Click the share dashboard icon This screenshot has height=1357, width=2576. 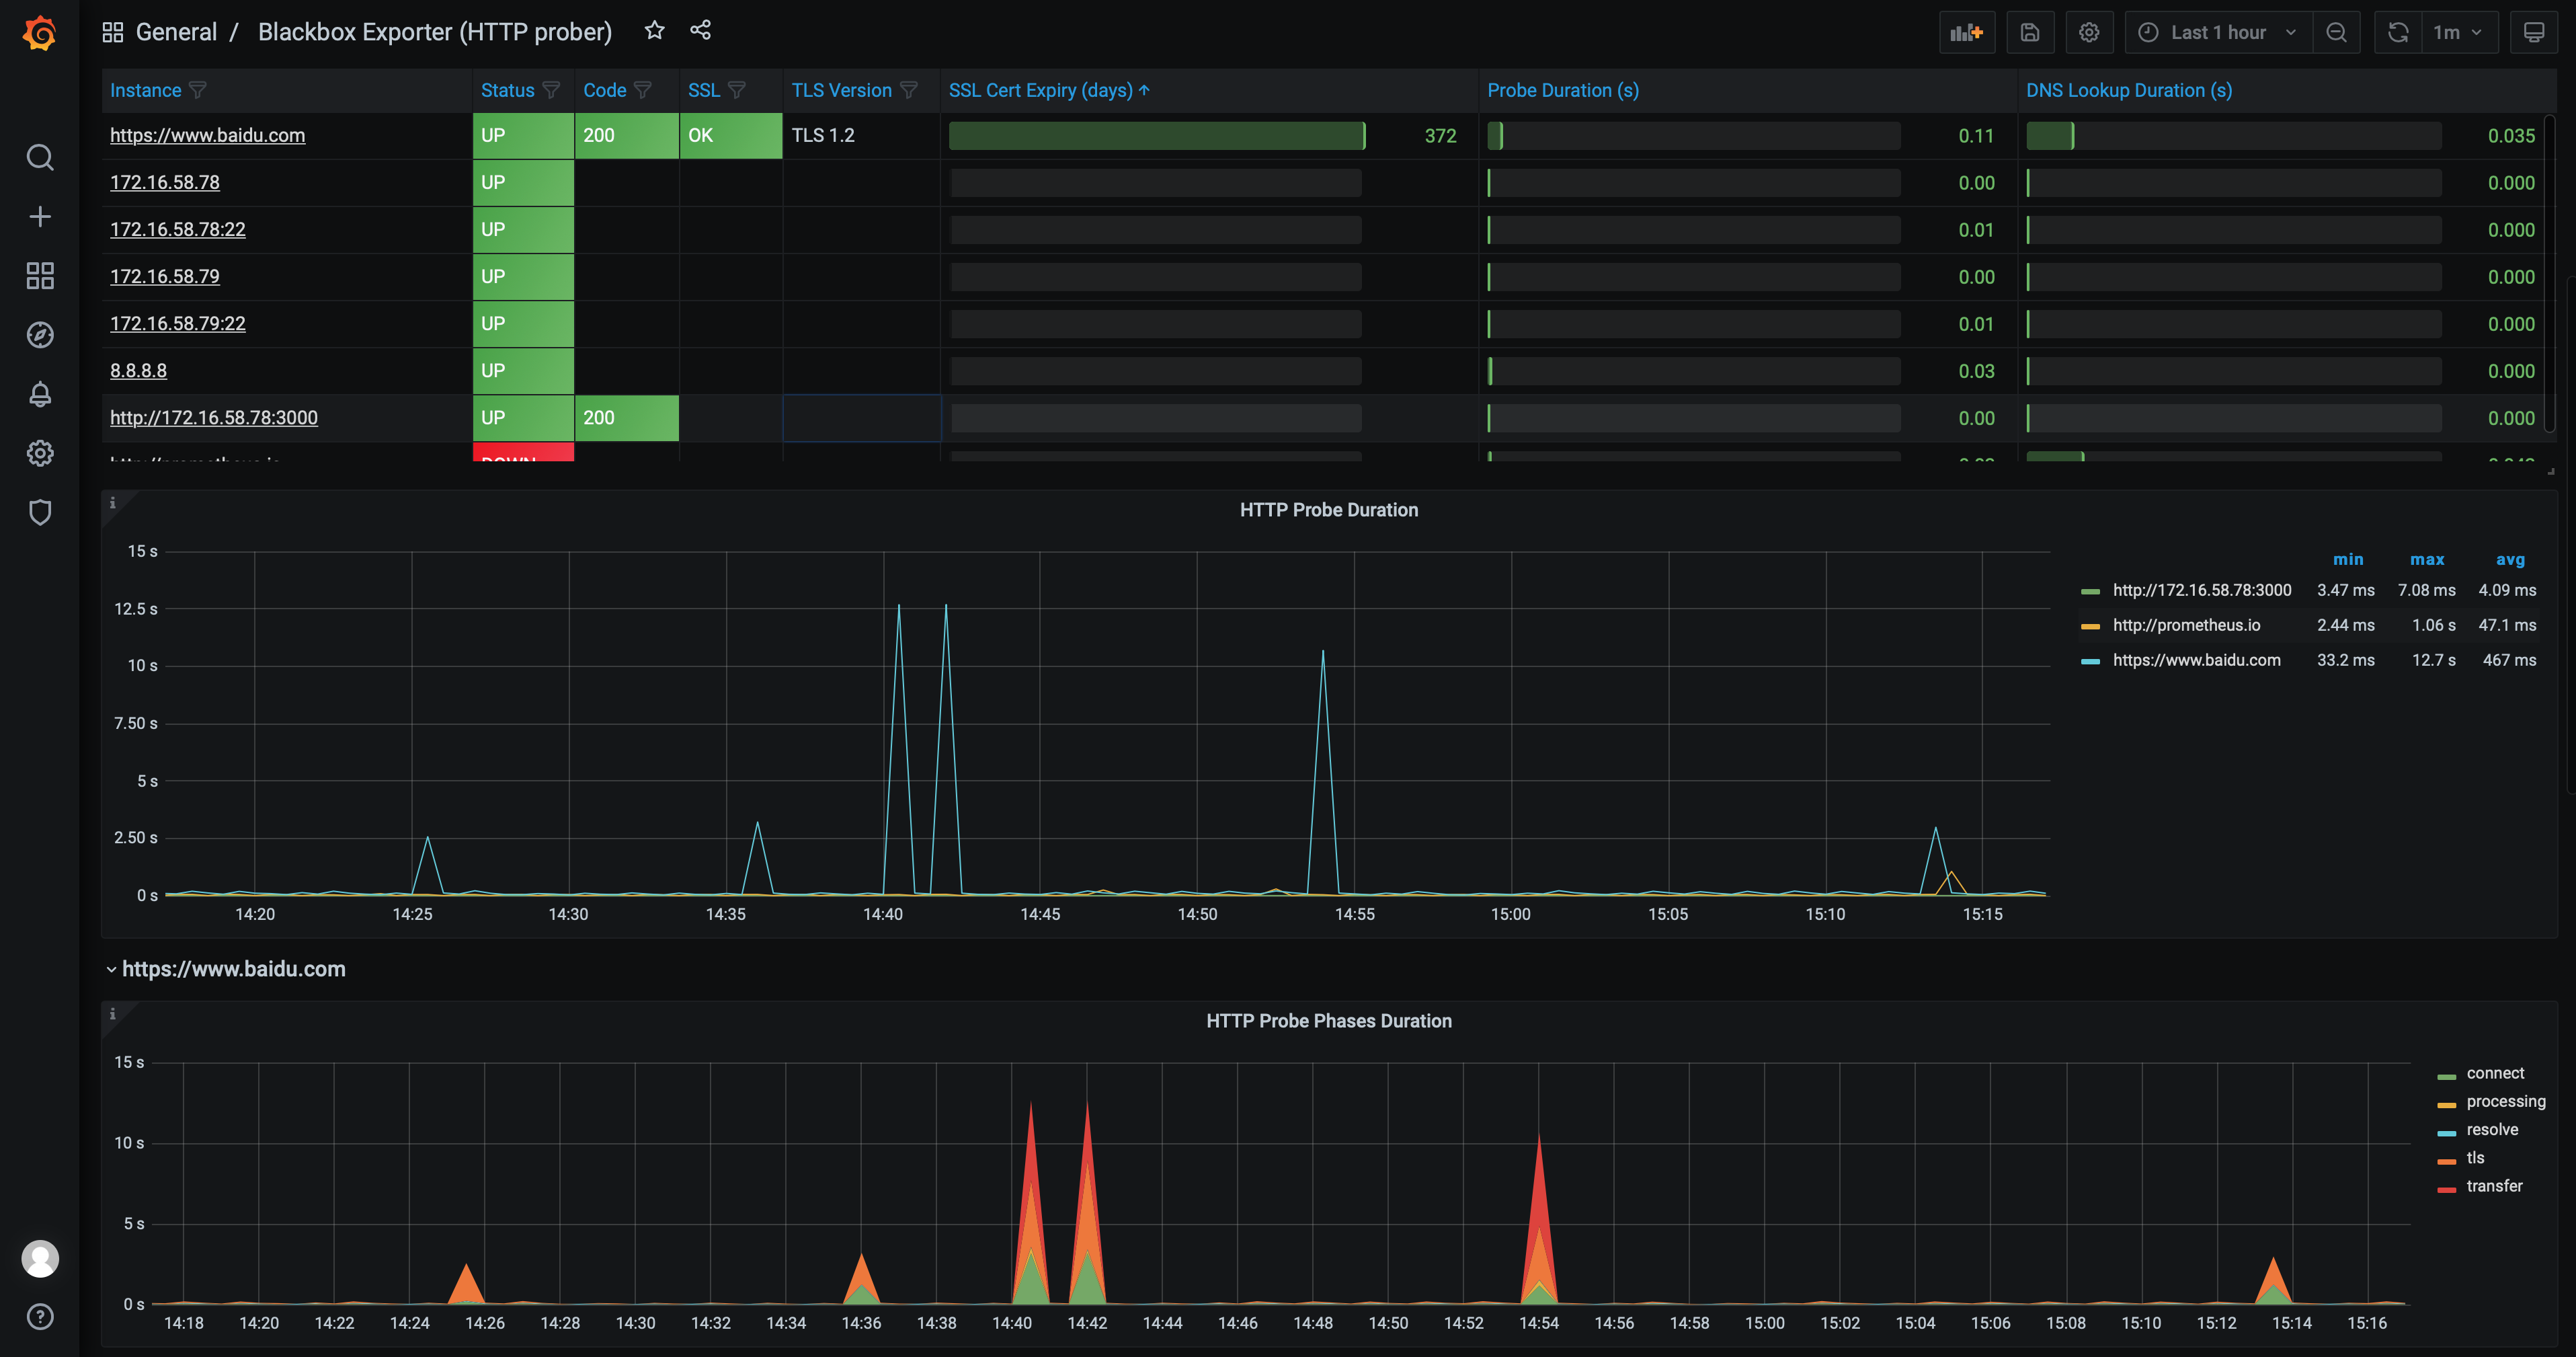point(700,31)
